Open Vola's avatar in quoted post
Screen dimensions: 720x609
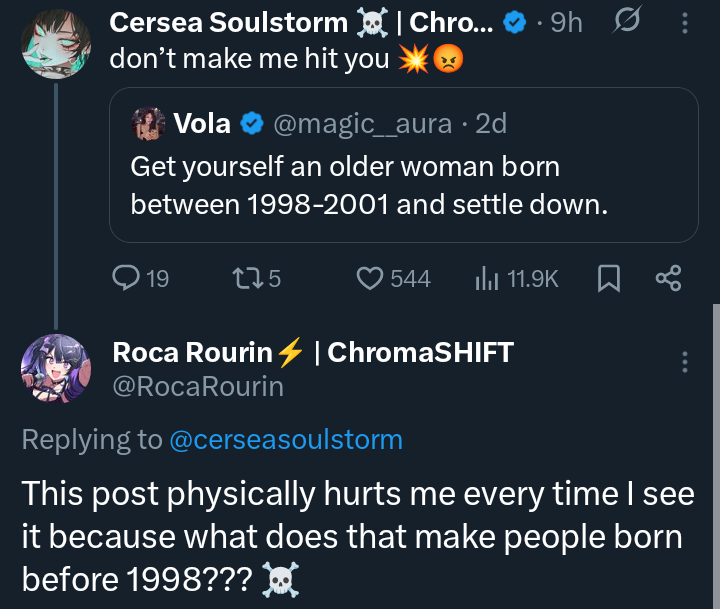pyautogui.click(x=148, y=124)
